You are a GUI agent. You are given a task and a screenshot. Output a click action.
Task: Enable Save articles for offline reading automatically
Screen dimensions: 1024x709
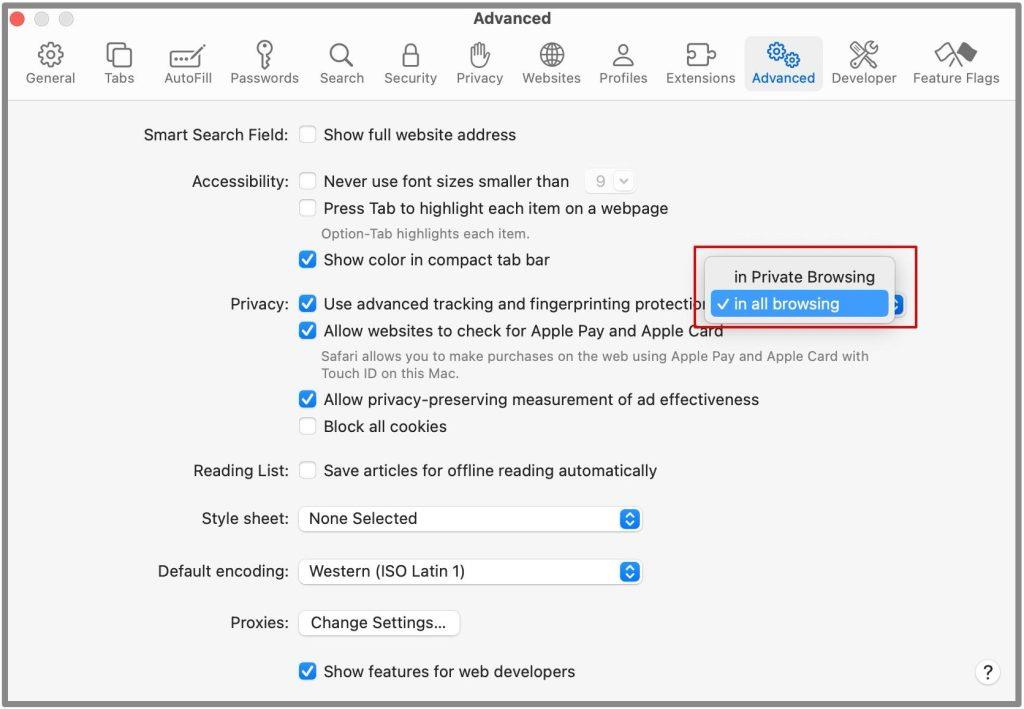click(308, 470)
